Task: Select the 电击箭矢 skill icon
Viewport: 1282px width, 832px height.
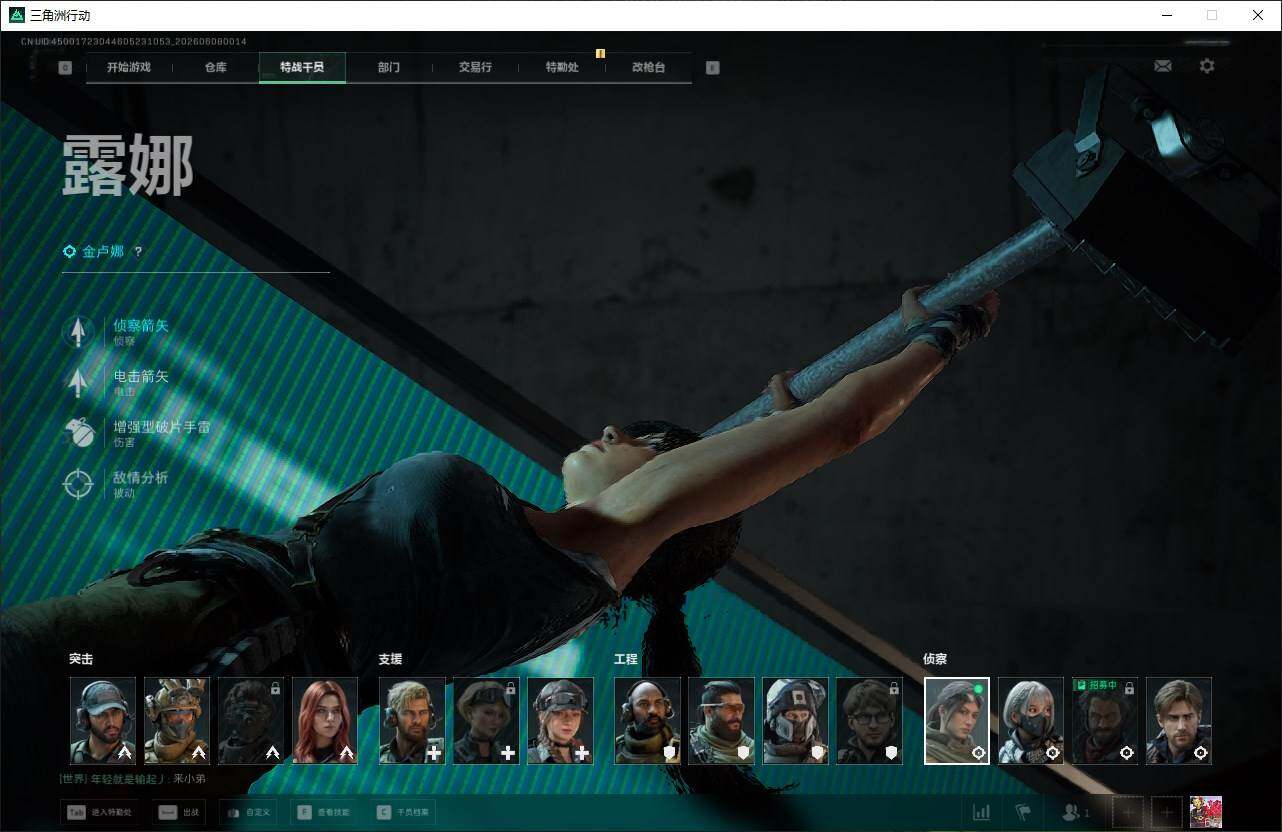Action: 79,382
